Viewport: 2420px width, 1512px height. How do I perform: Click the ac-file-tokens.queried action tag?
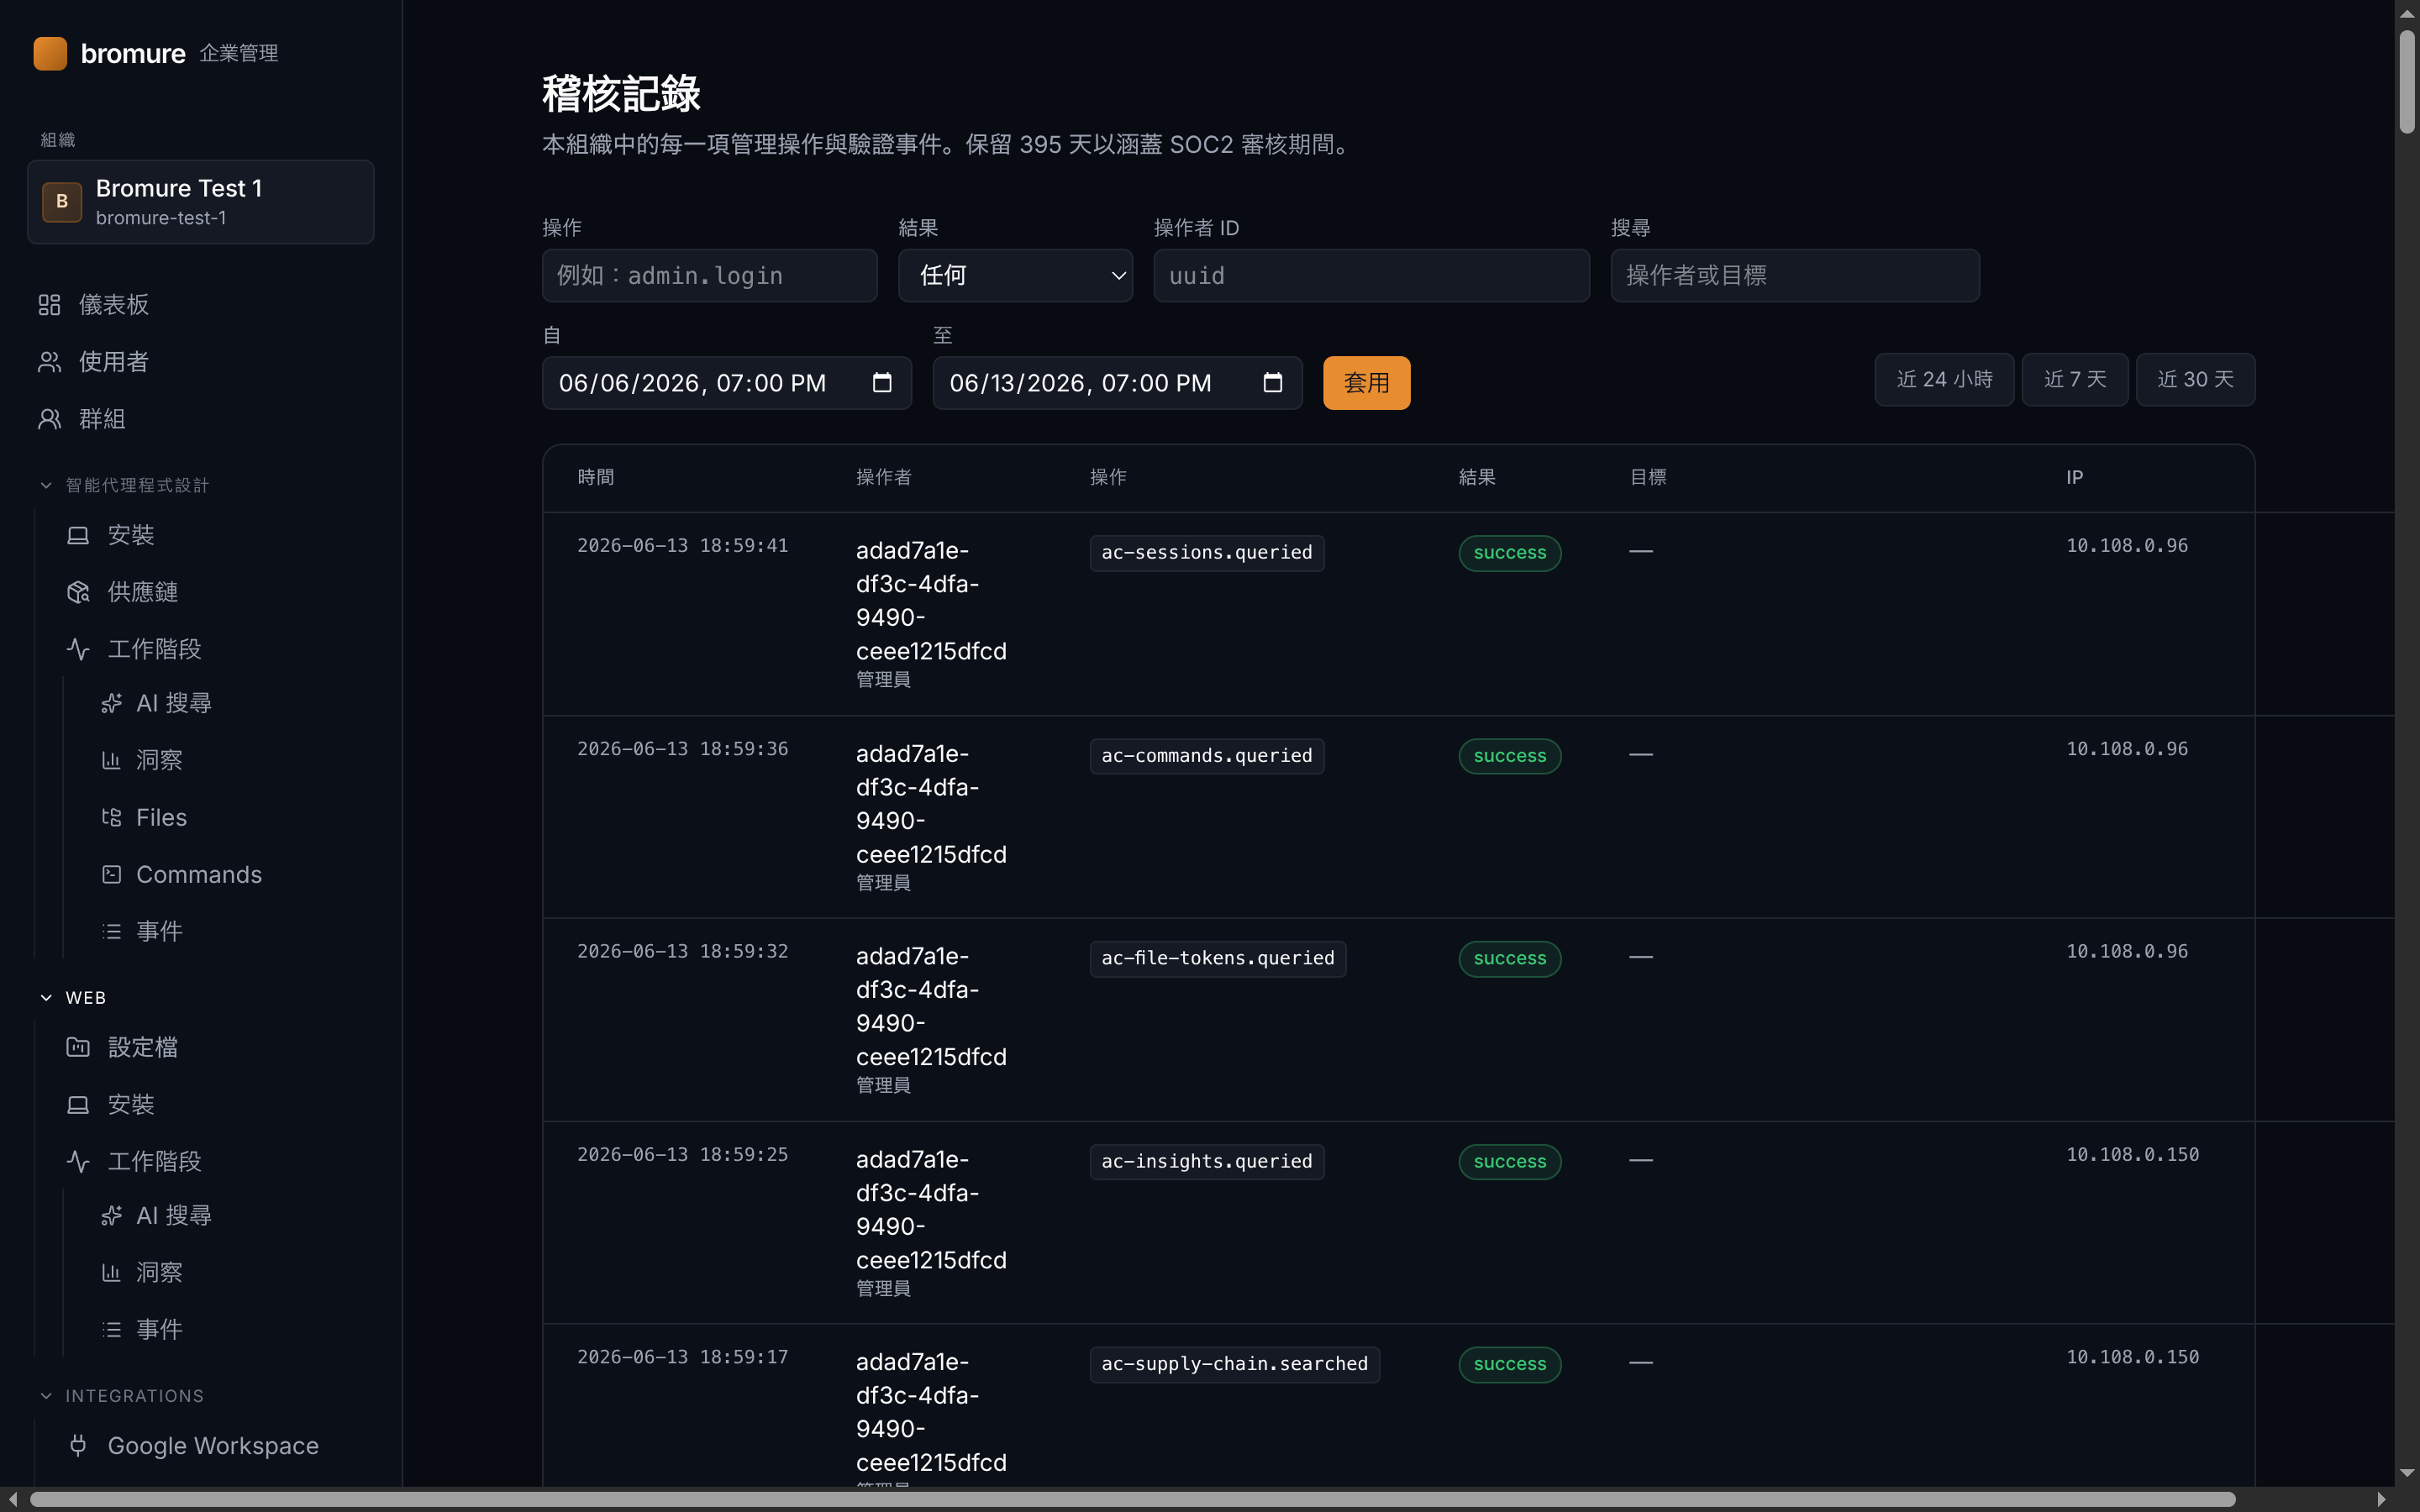(1218, 959)
